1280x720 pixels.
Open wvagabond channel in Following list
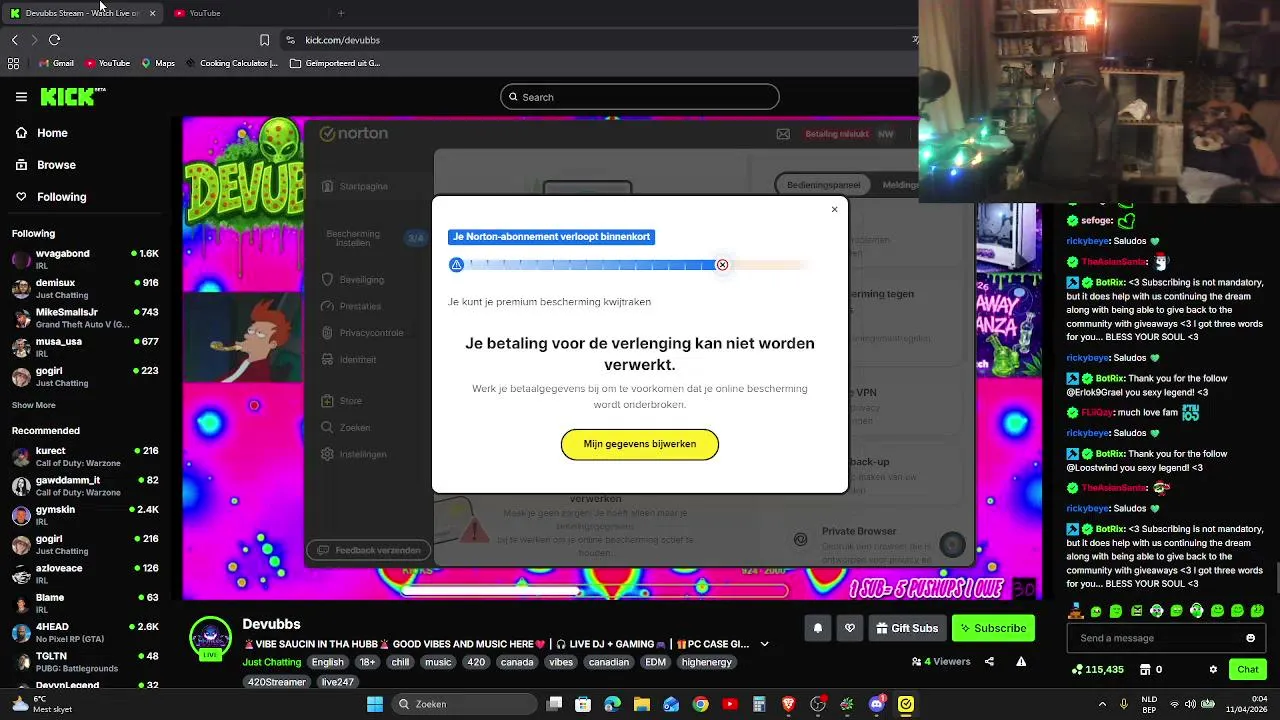tap(85, 259)
